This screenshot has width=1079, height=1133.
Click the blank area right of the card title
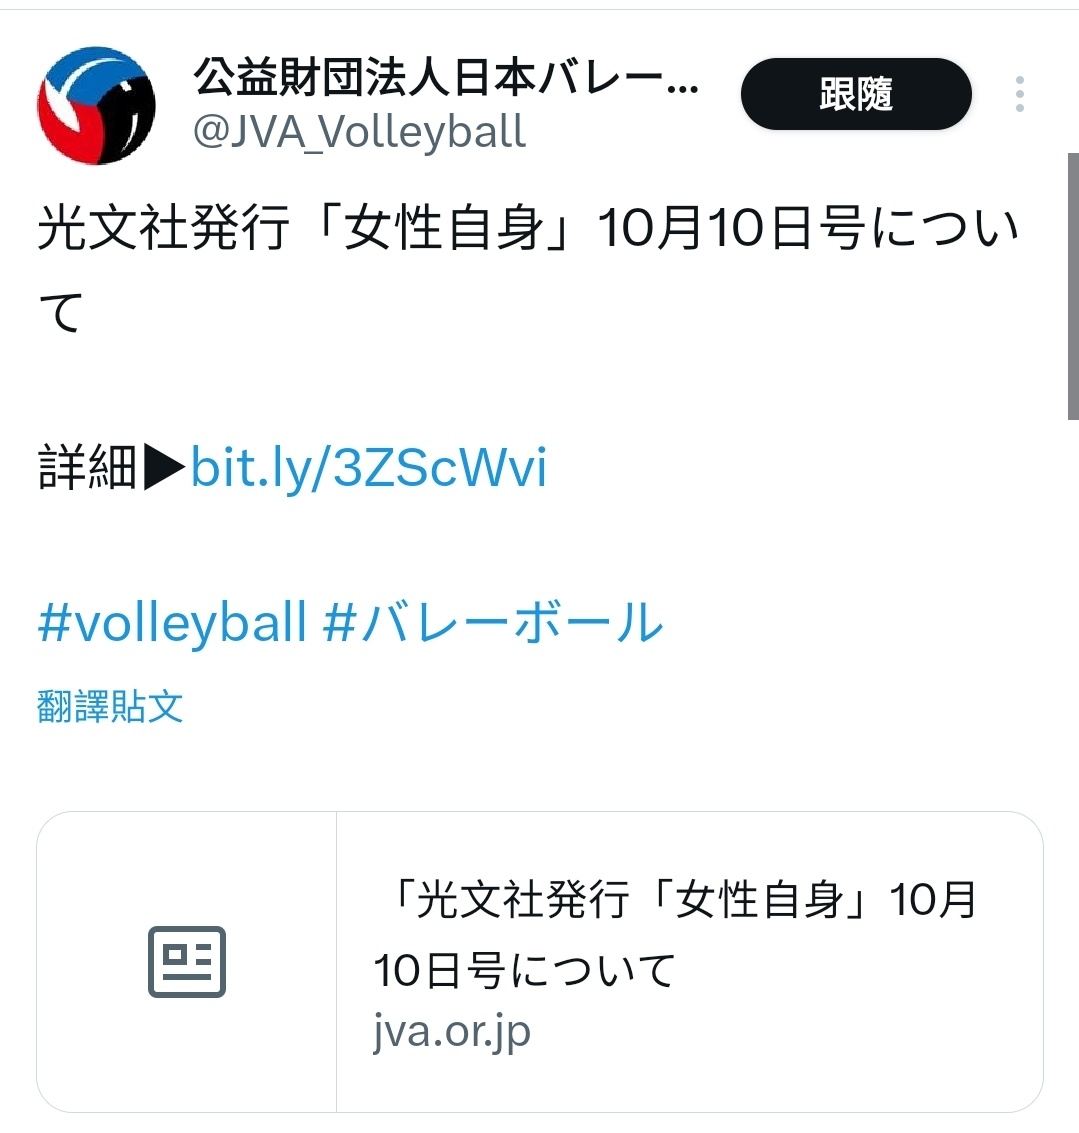pos(1010,900)
